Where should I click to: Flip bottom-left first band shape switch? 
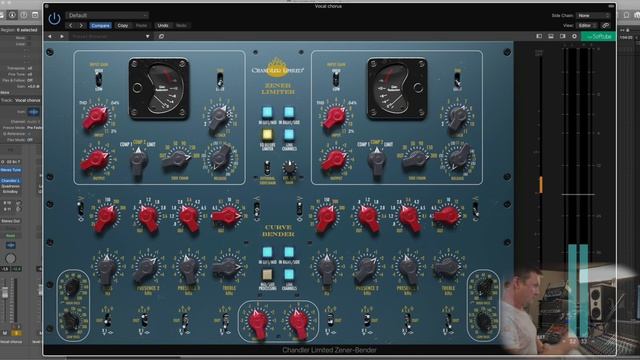[x=107, y=320]
